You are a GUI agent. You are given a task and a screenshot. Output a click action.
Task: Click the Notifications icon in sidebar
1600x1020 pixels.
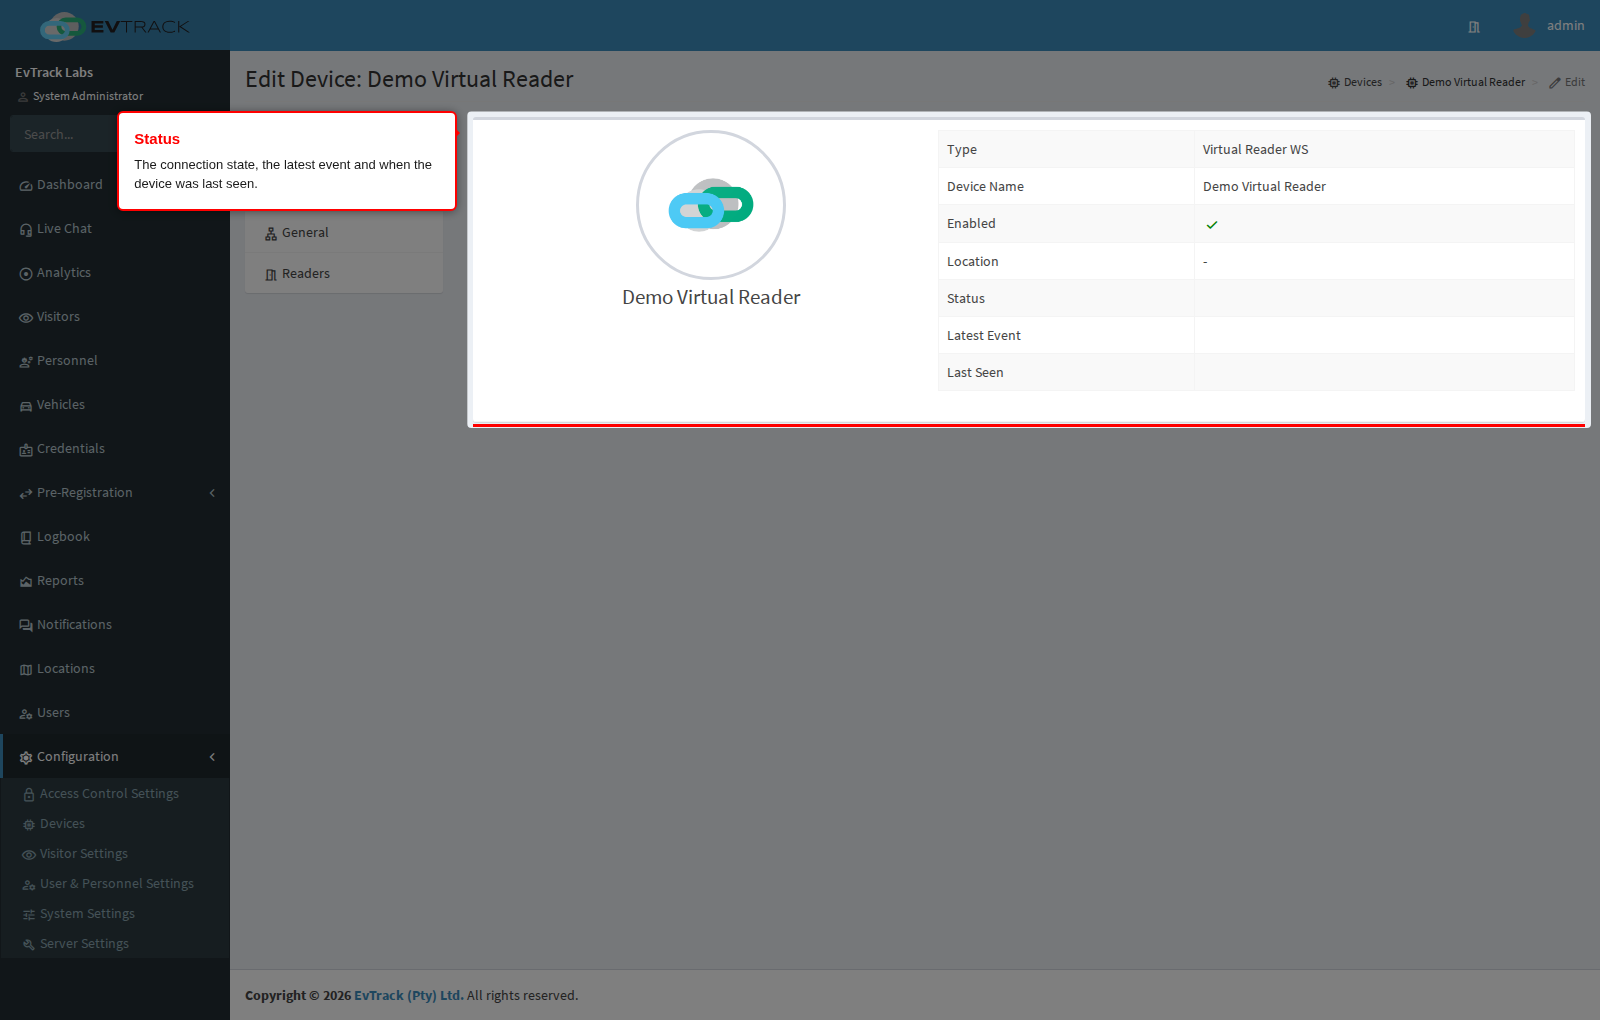[26, 626]
